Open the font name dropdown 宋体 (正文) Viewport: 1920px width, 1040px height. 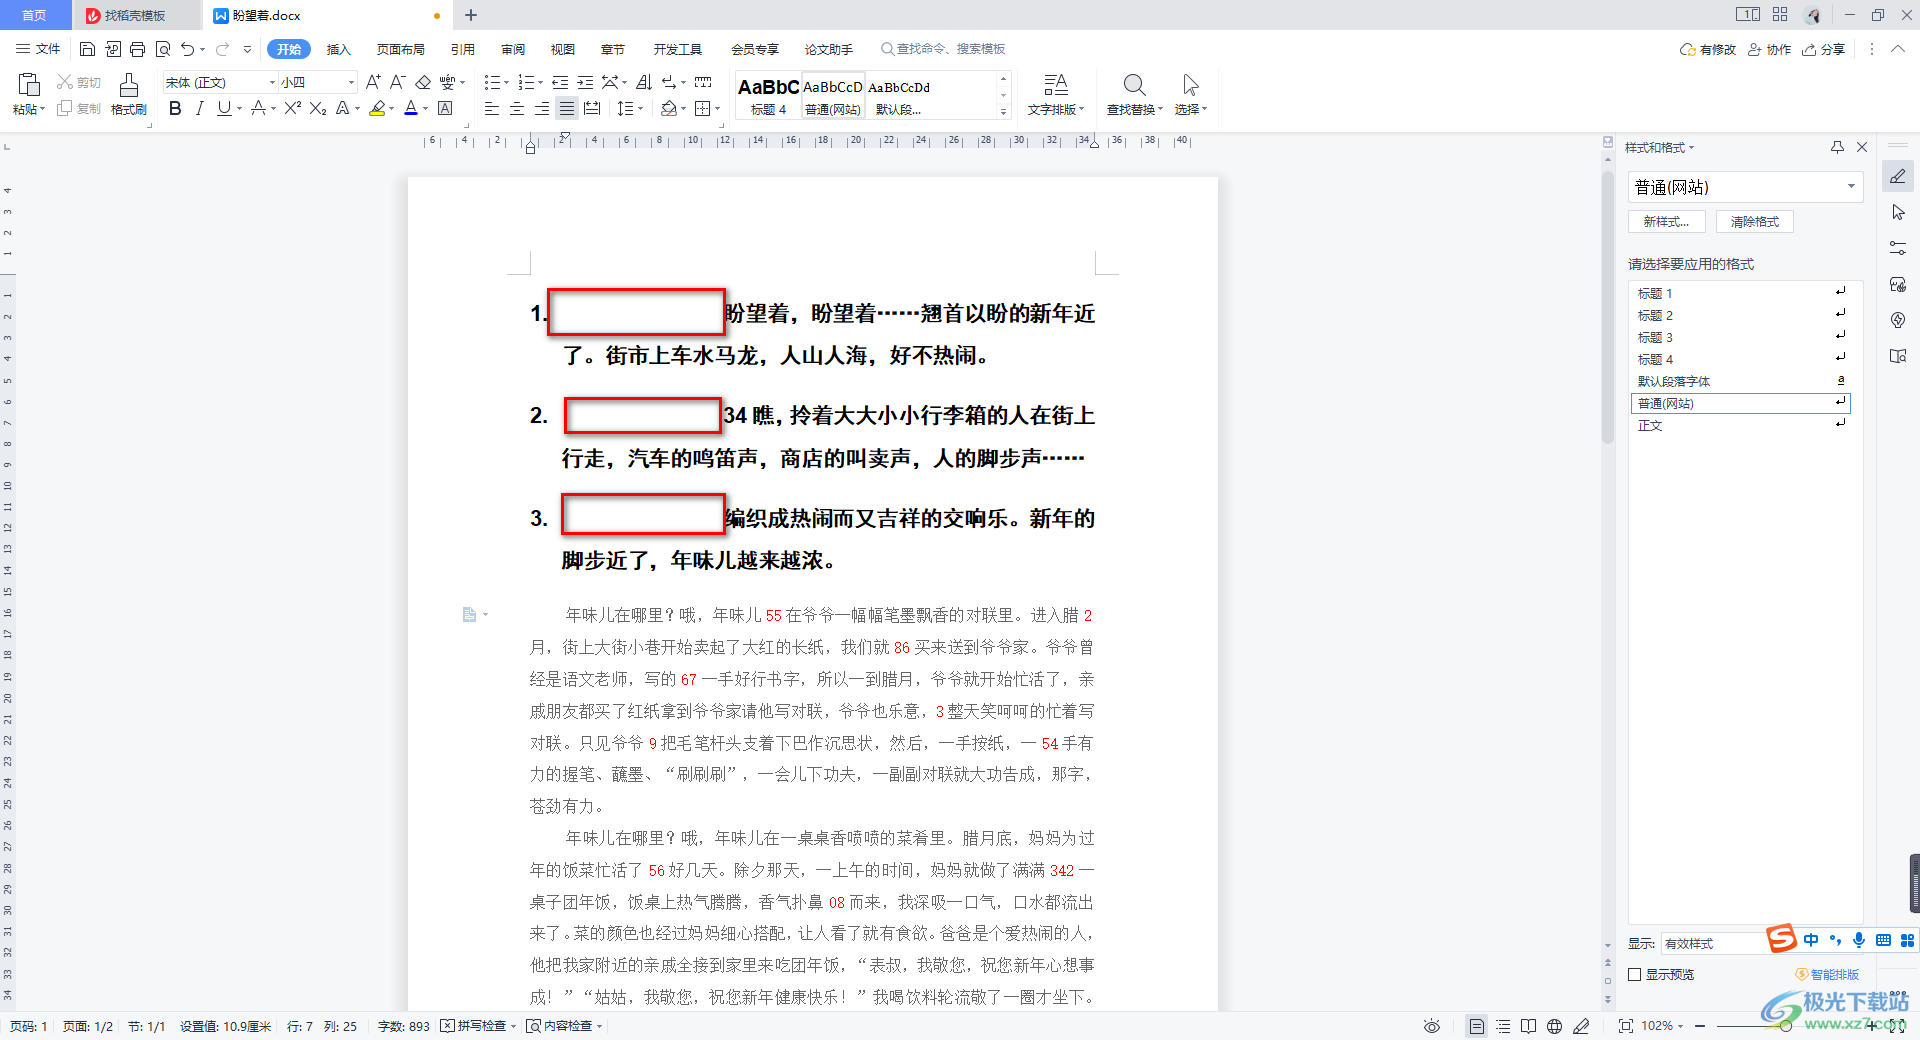coord(272,82)
